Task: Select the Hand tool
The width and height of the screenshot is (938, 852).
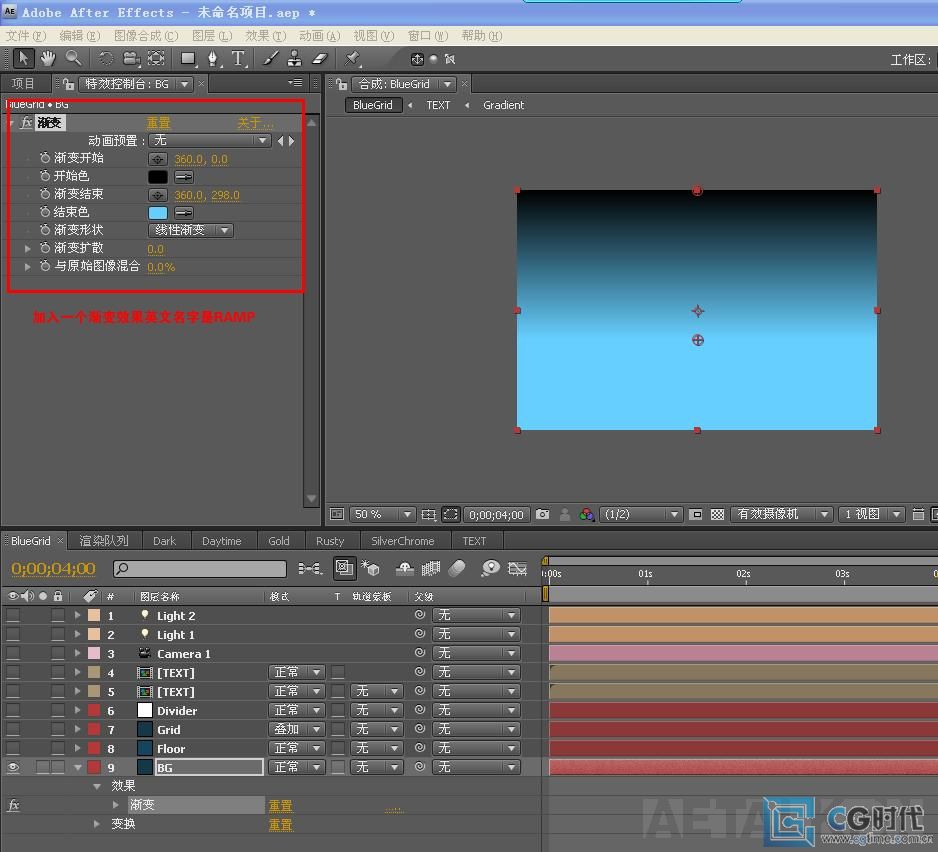Action: (x=48, y=59)
